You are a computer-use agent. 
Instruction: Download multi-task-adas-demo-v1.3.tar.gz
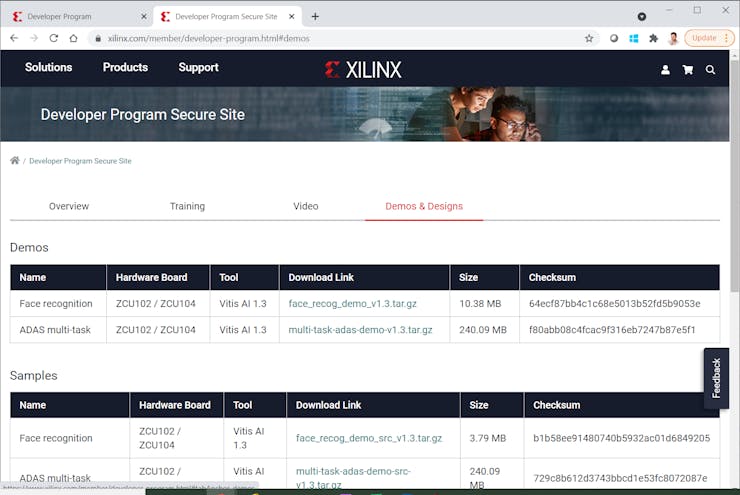361,330
